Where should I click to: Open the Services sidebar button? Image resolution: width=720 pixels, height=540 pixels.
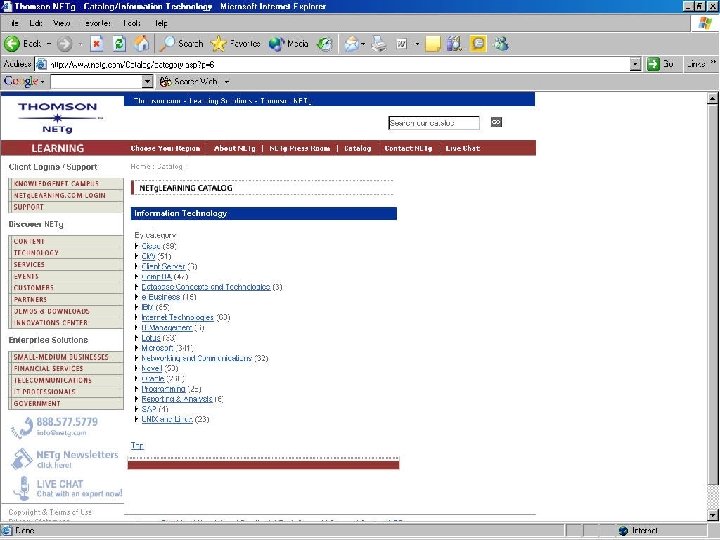point(66,264)
